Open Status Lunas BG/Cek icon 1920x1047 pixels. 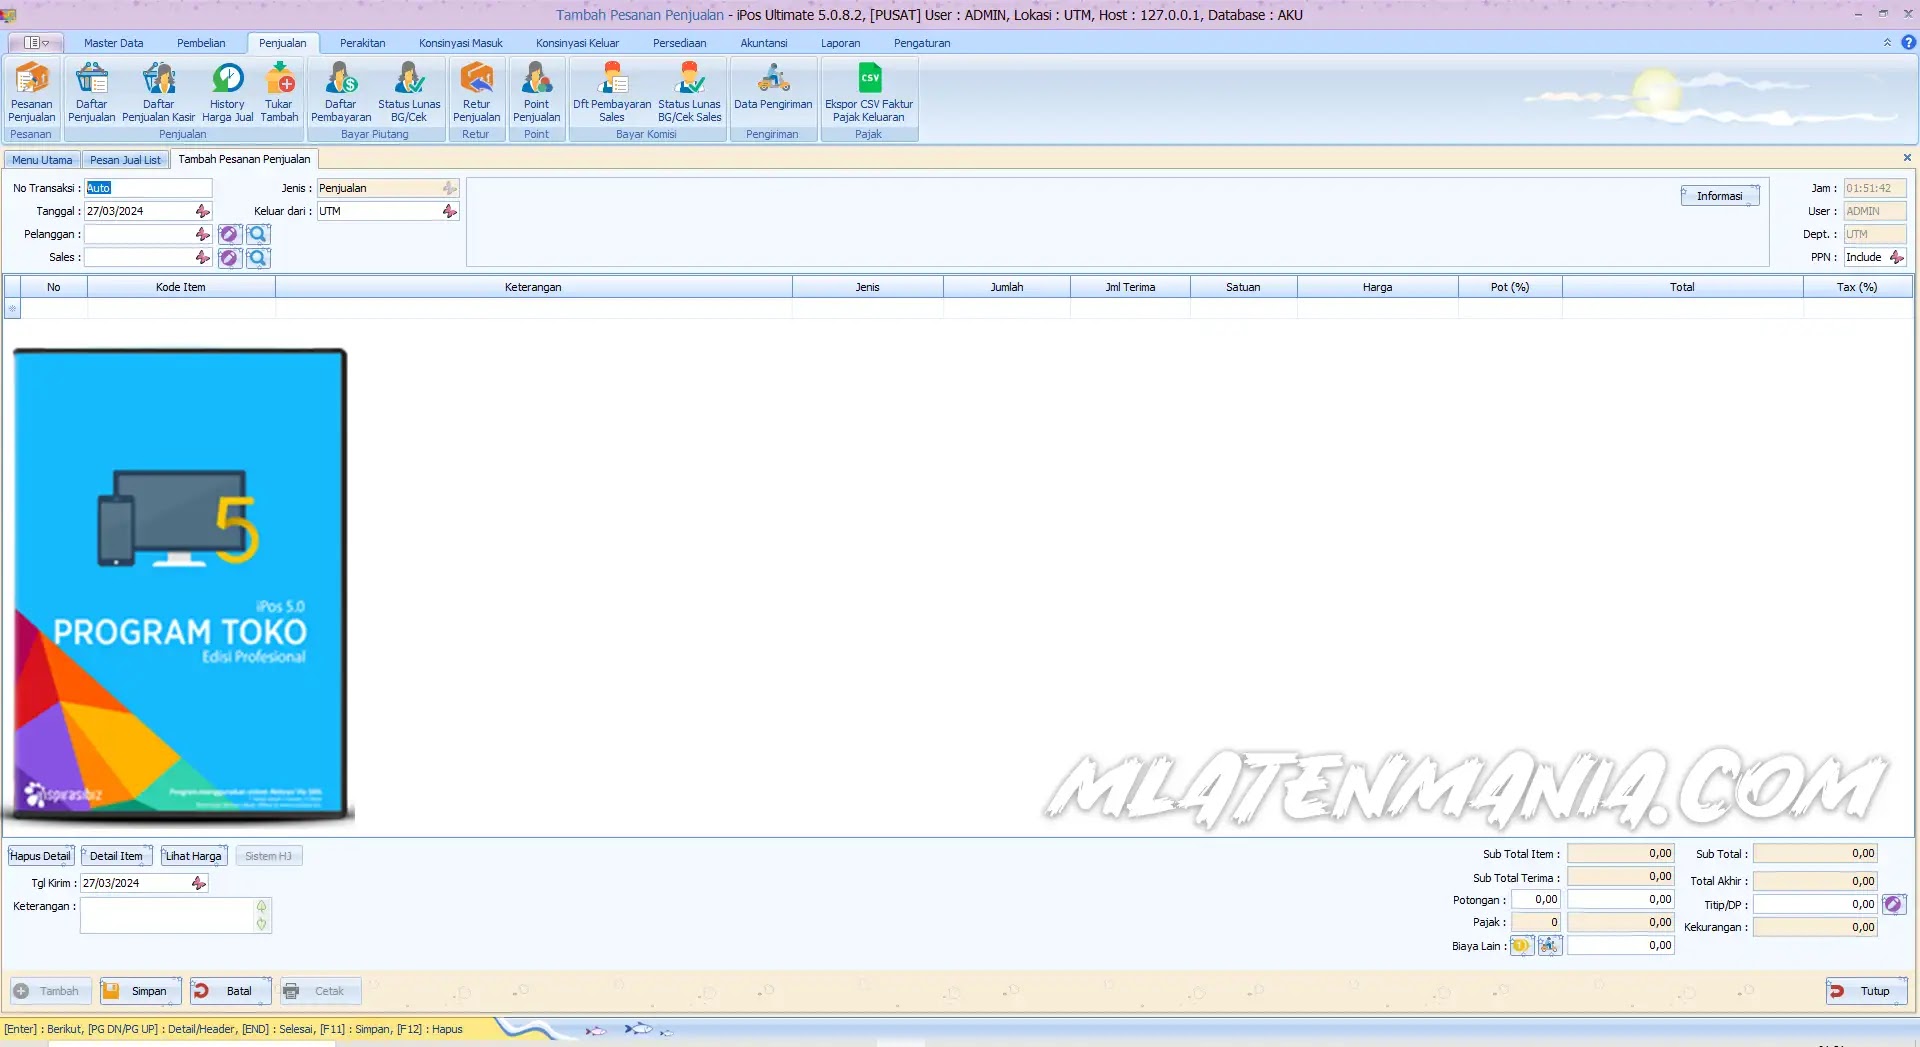(409, 92)
